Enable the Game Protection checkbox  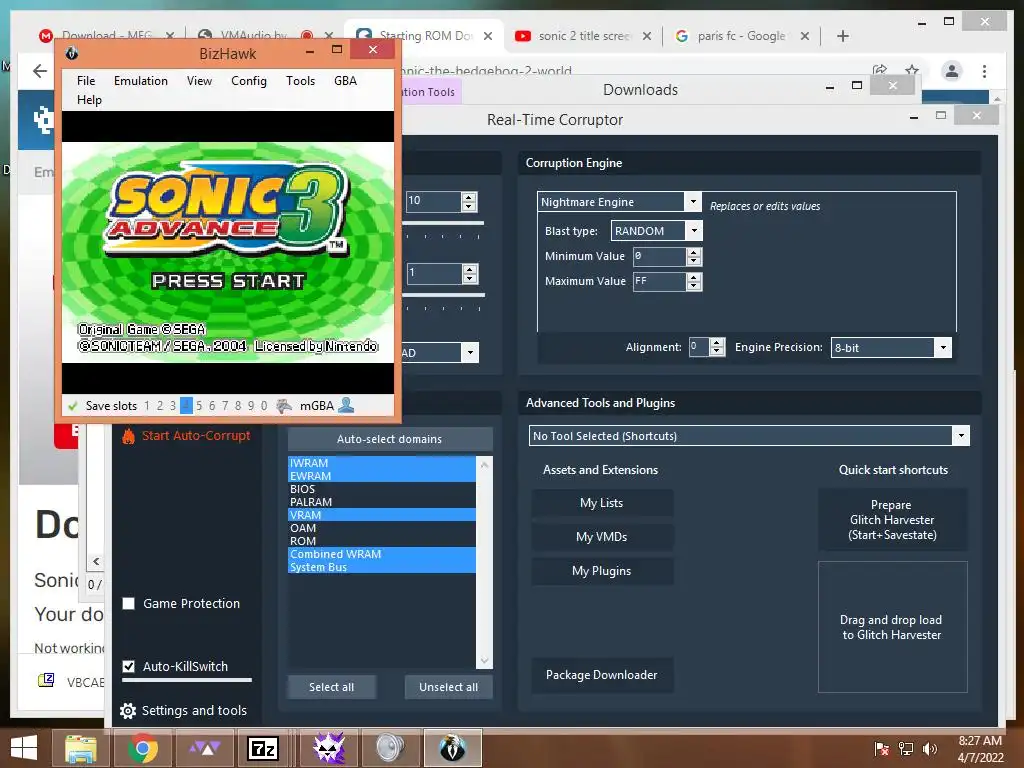tap(129, 603)
